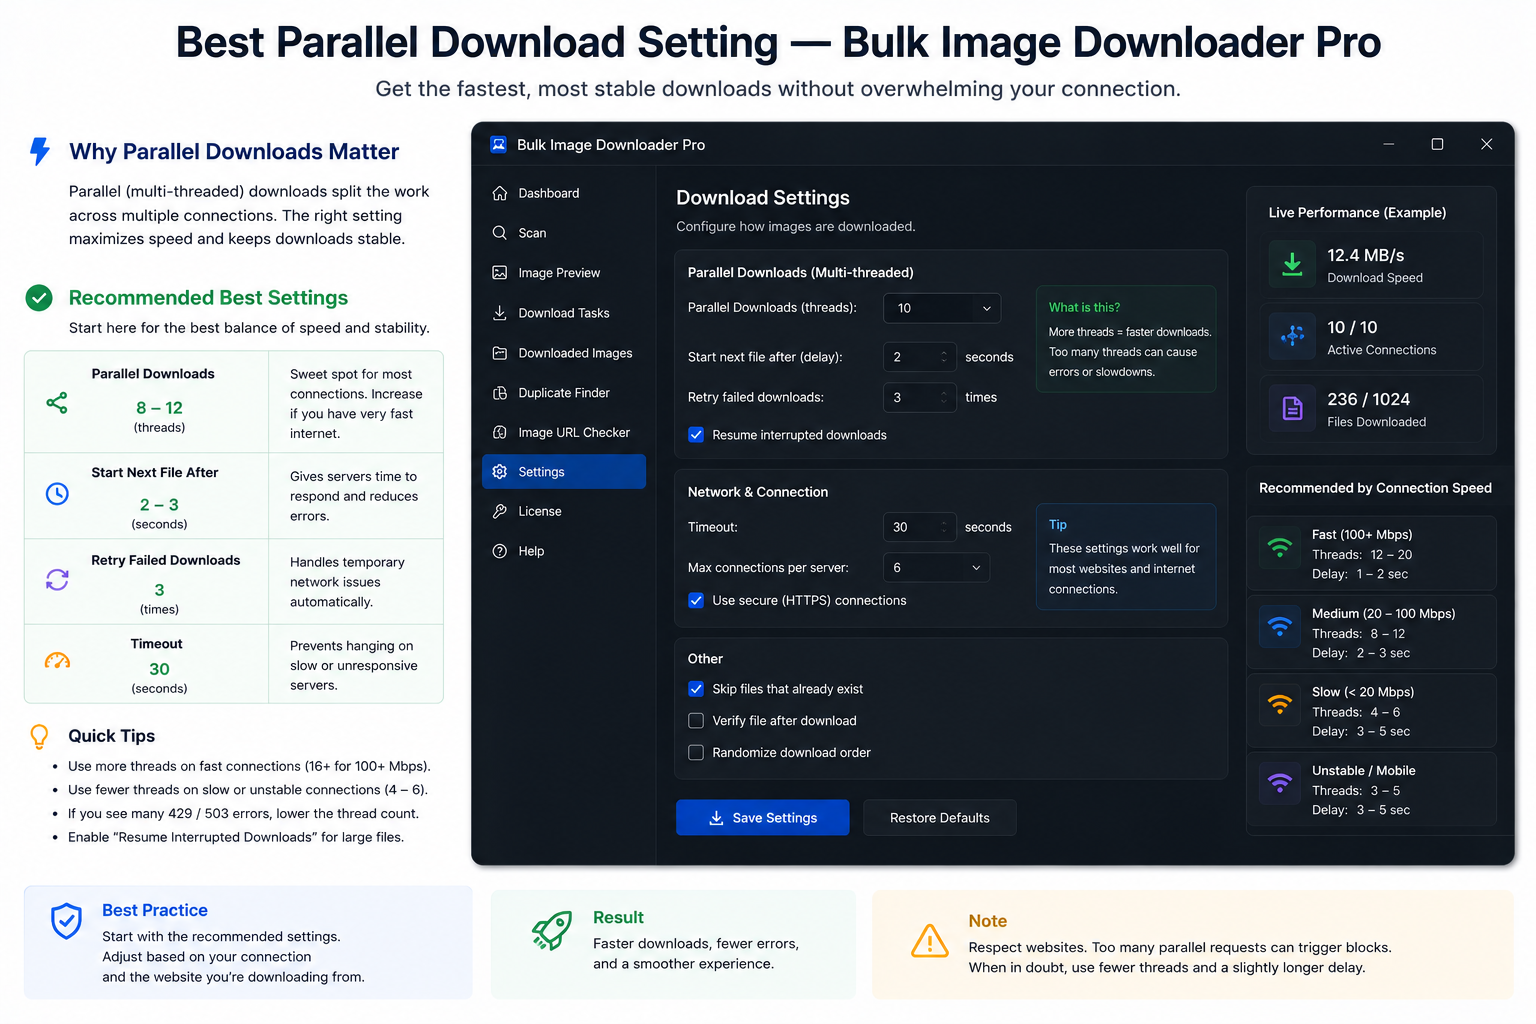Click the Bulk Image Downloader Pro app icon

(498, 144)
